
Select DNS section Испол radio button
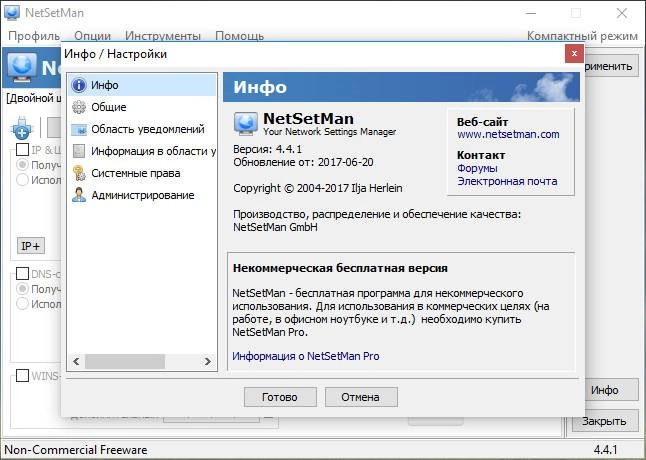[x=22, y=304]
